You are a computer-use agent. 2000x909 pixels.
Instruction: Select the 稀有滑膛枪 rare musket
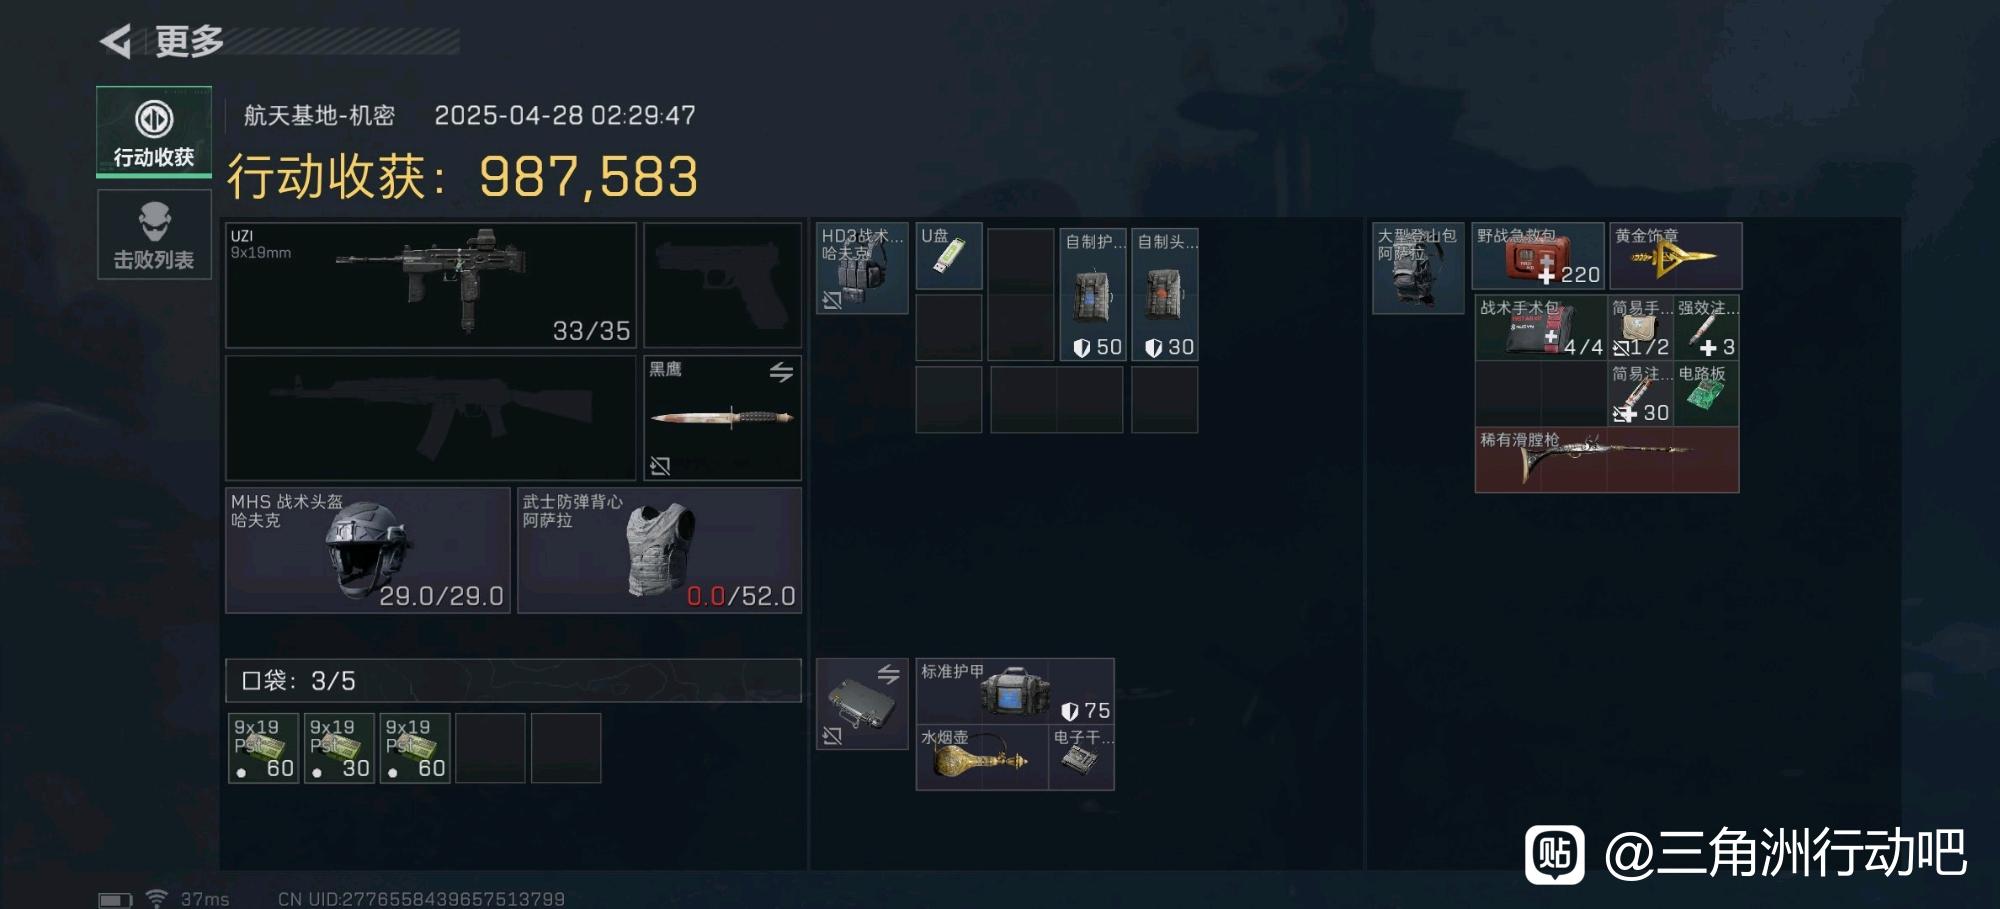1607,460
